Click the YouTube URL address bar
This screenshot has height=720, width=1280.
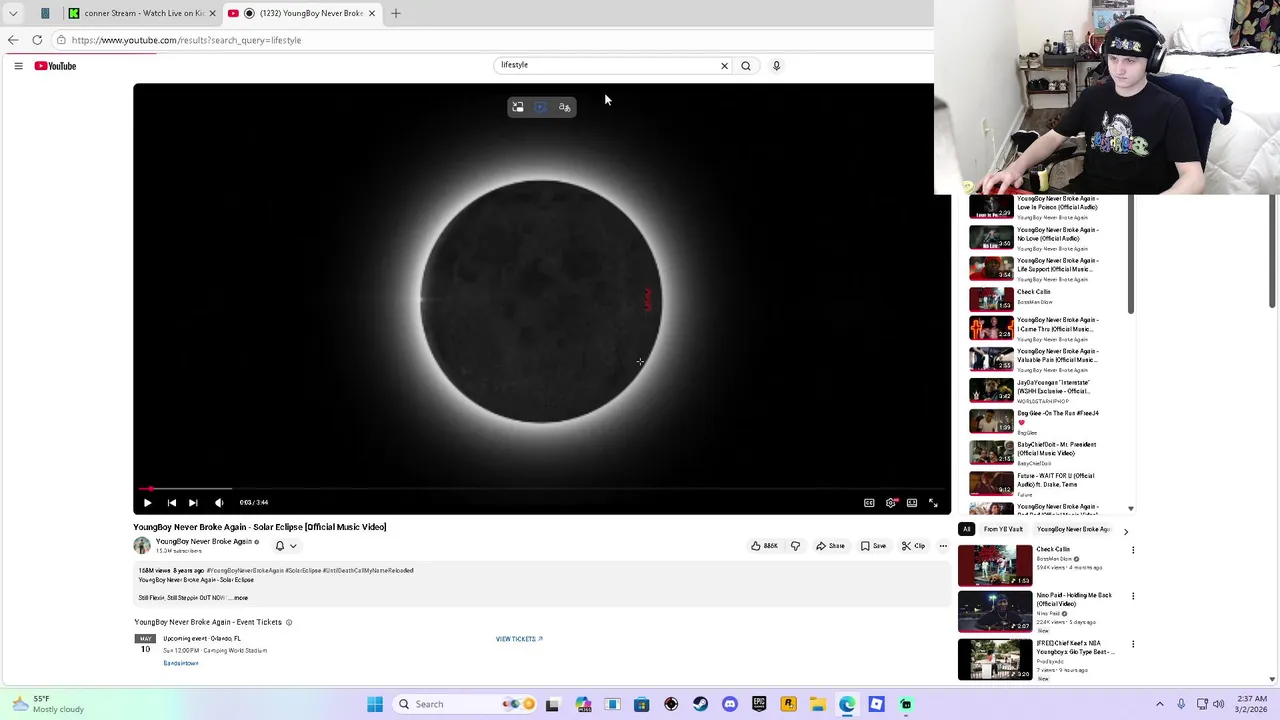pyautogui.click(x=490, y=40)
